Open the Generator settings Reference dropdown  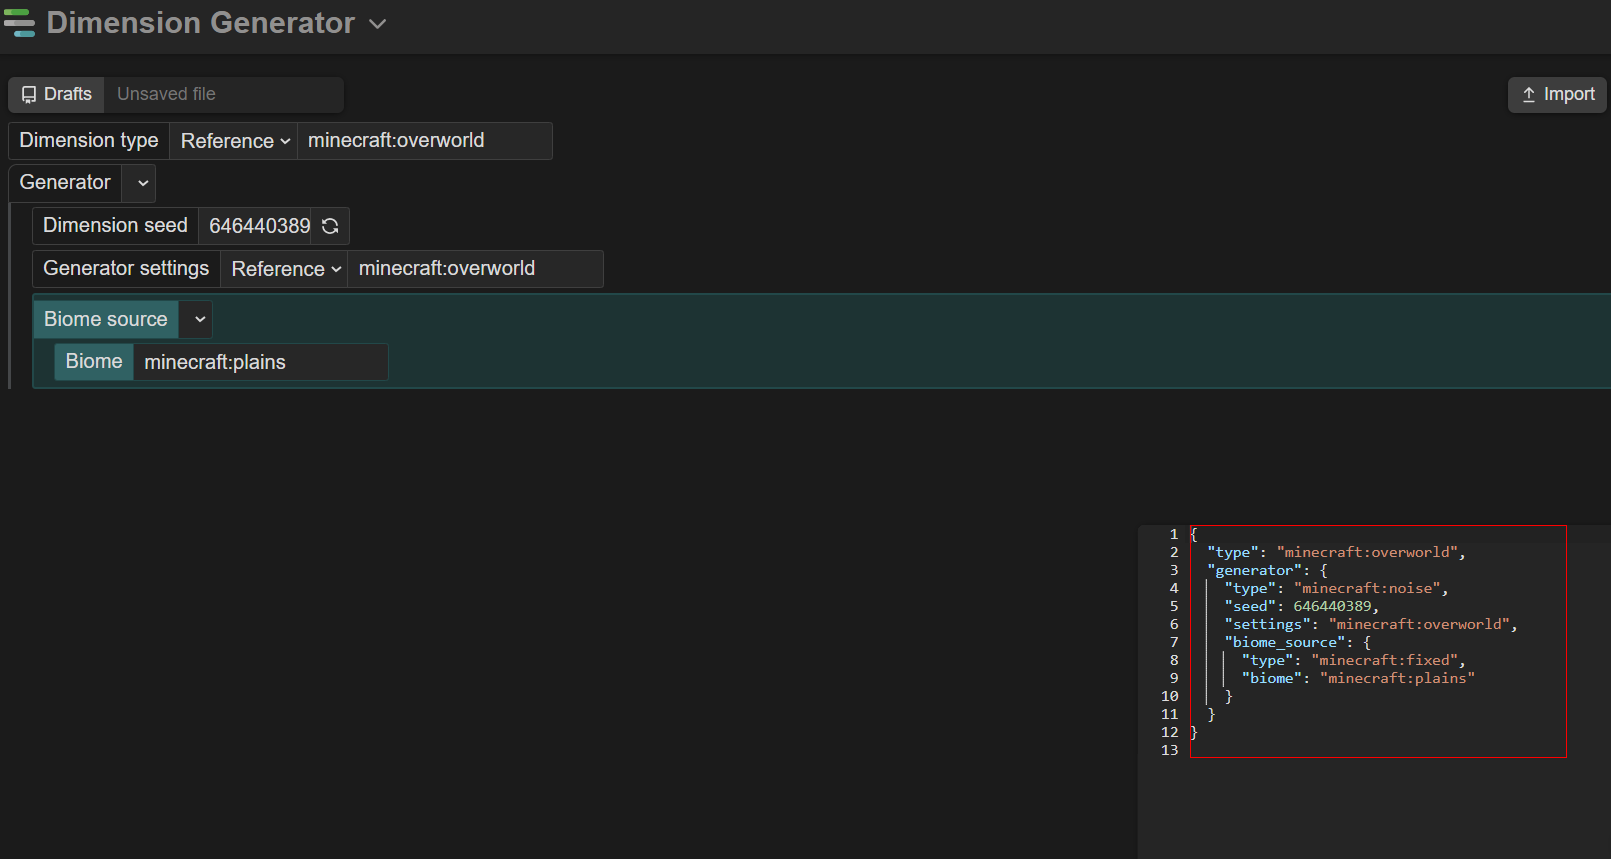(285, 269)
